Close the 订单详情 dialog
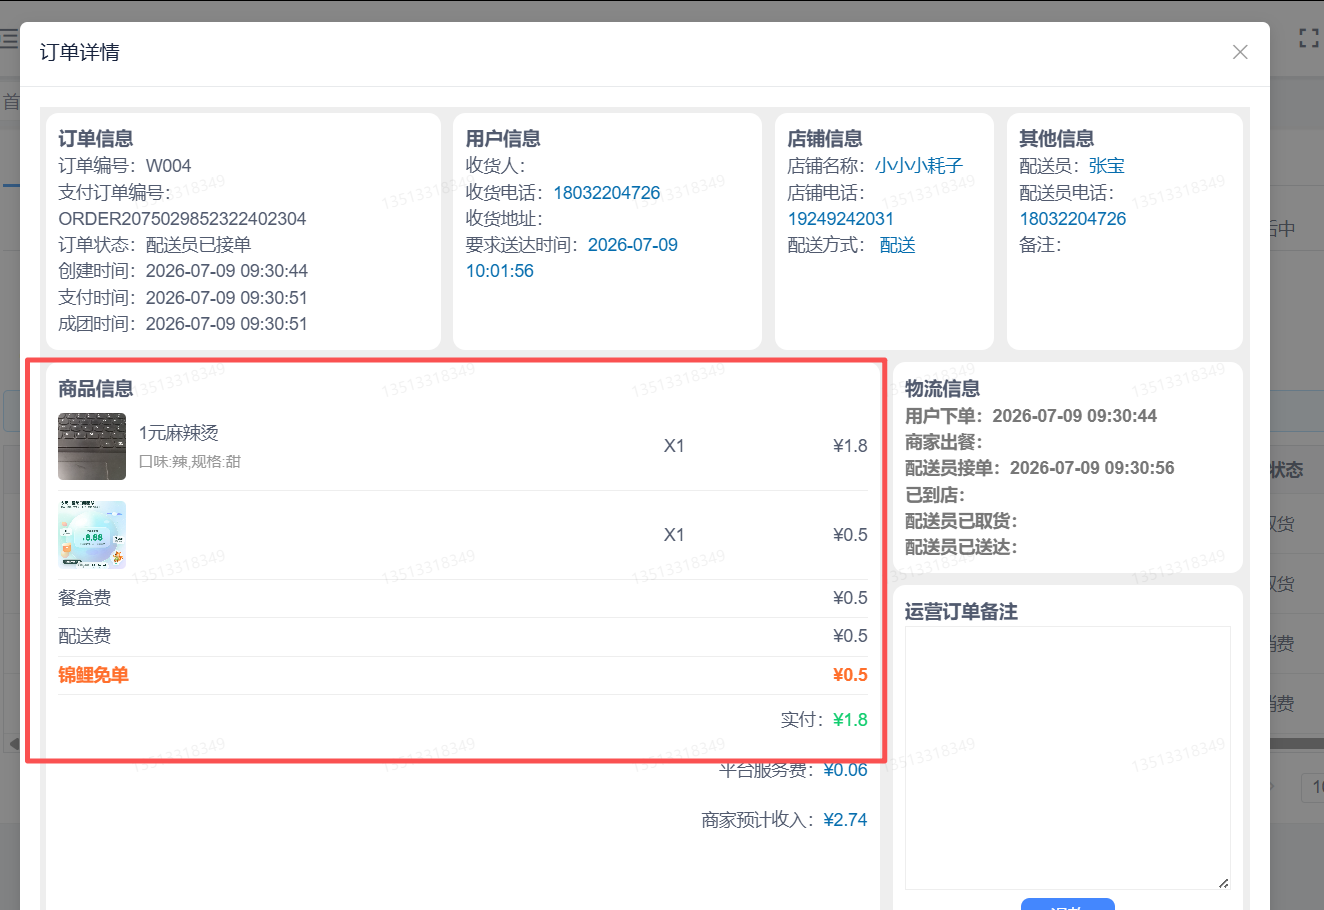The image size is (1324, 910). 1240,52
